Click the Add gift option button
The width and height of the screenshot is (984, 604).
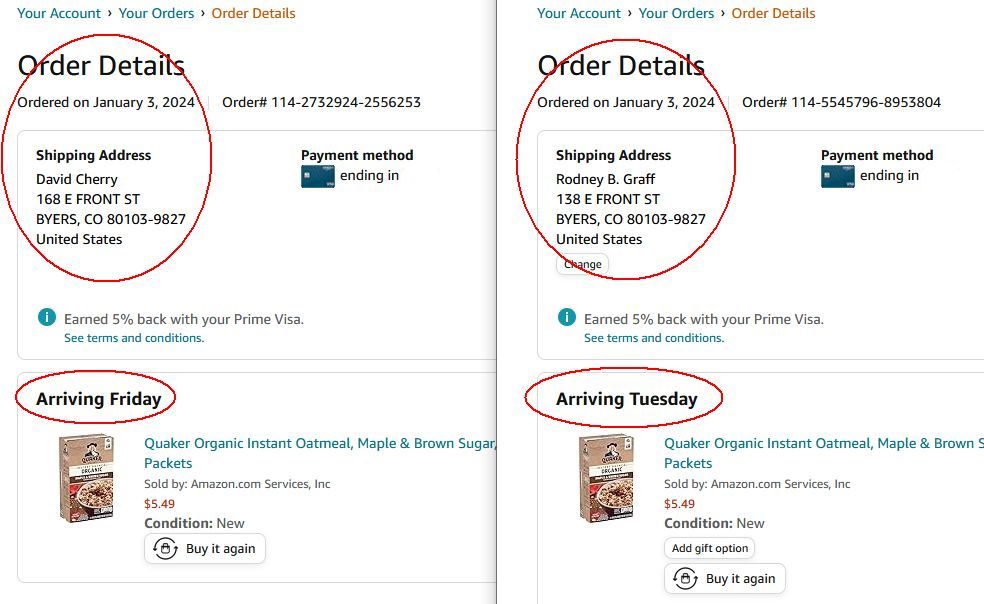tap(710, 548)
